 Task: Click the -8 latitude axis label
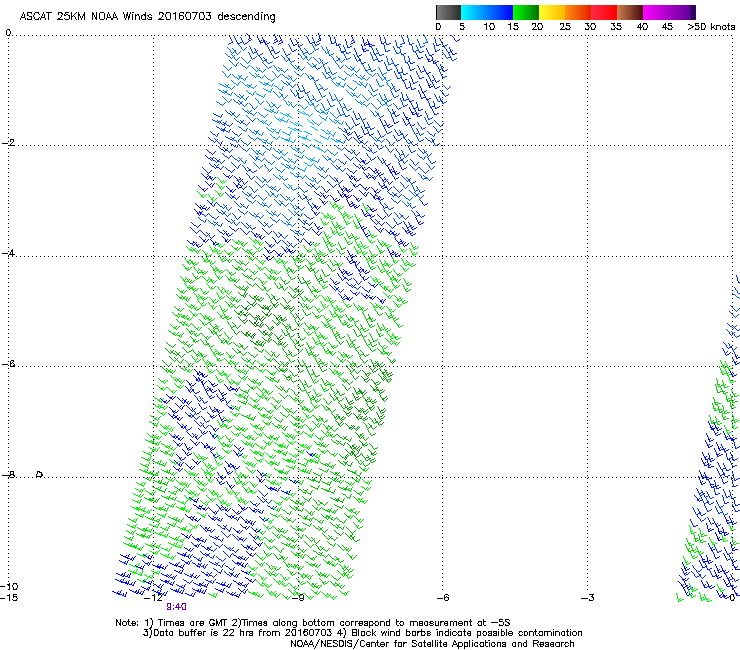click(8, 474)
